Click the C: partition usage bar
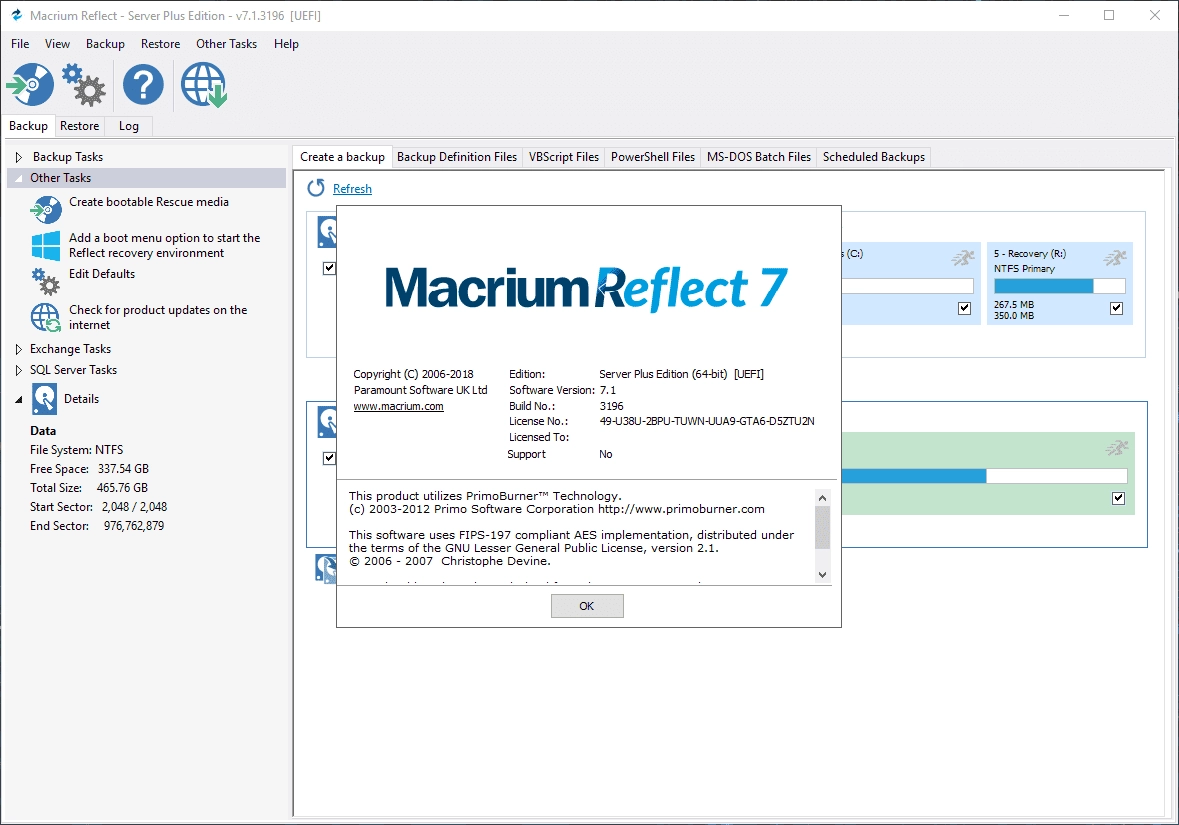 click(x=908, y=286)
